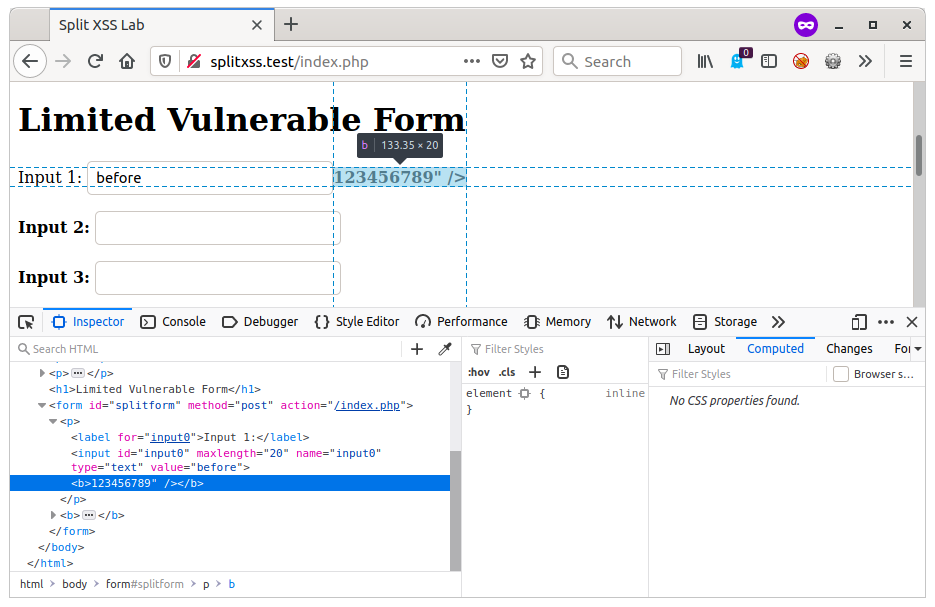Select the Computed sidebar tab

(775, 349)
